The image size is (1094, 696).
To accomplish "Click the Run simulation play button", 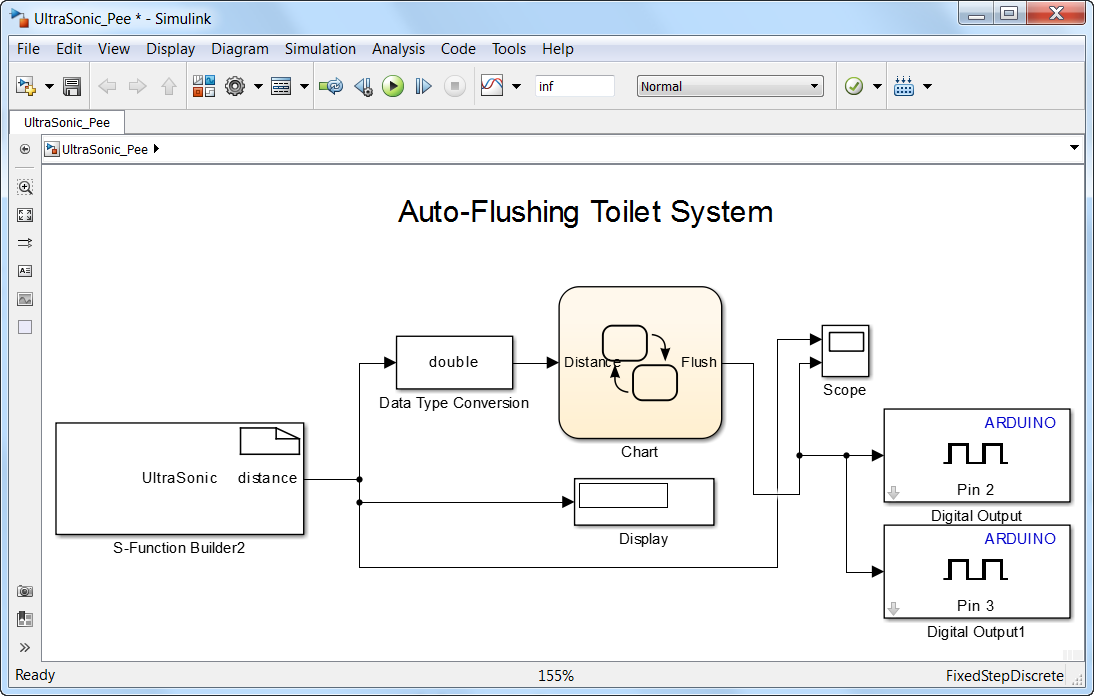I will pyautogui.click(x=393, y=87).
